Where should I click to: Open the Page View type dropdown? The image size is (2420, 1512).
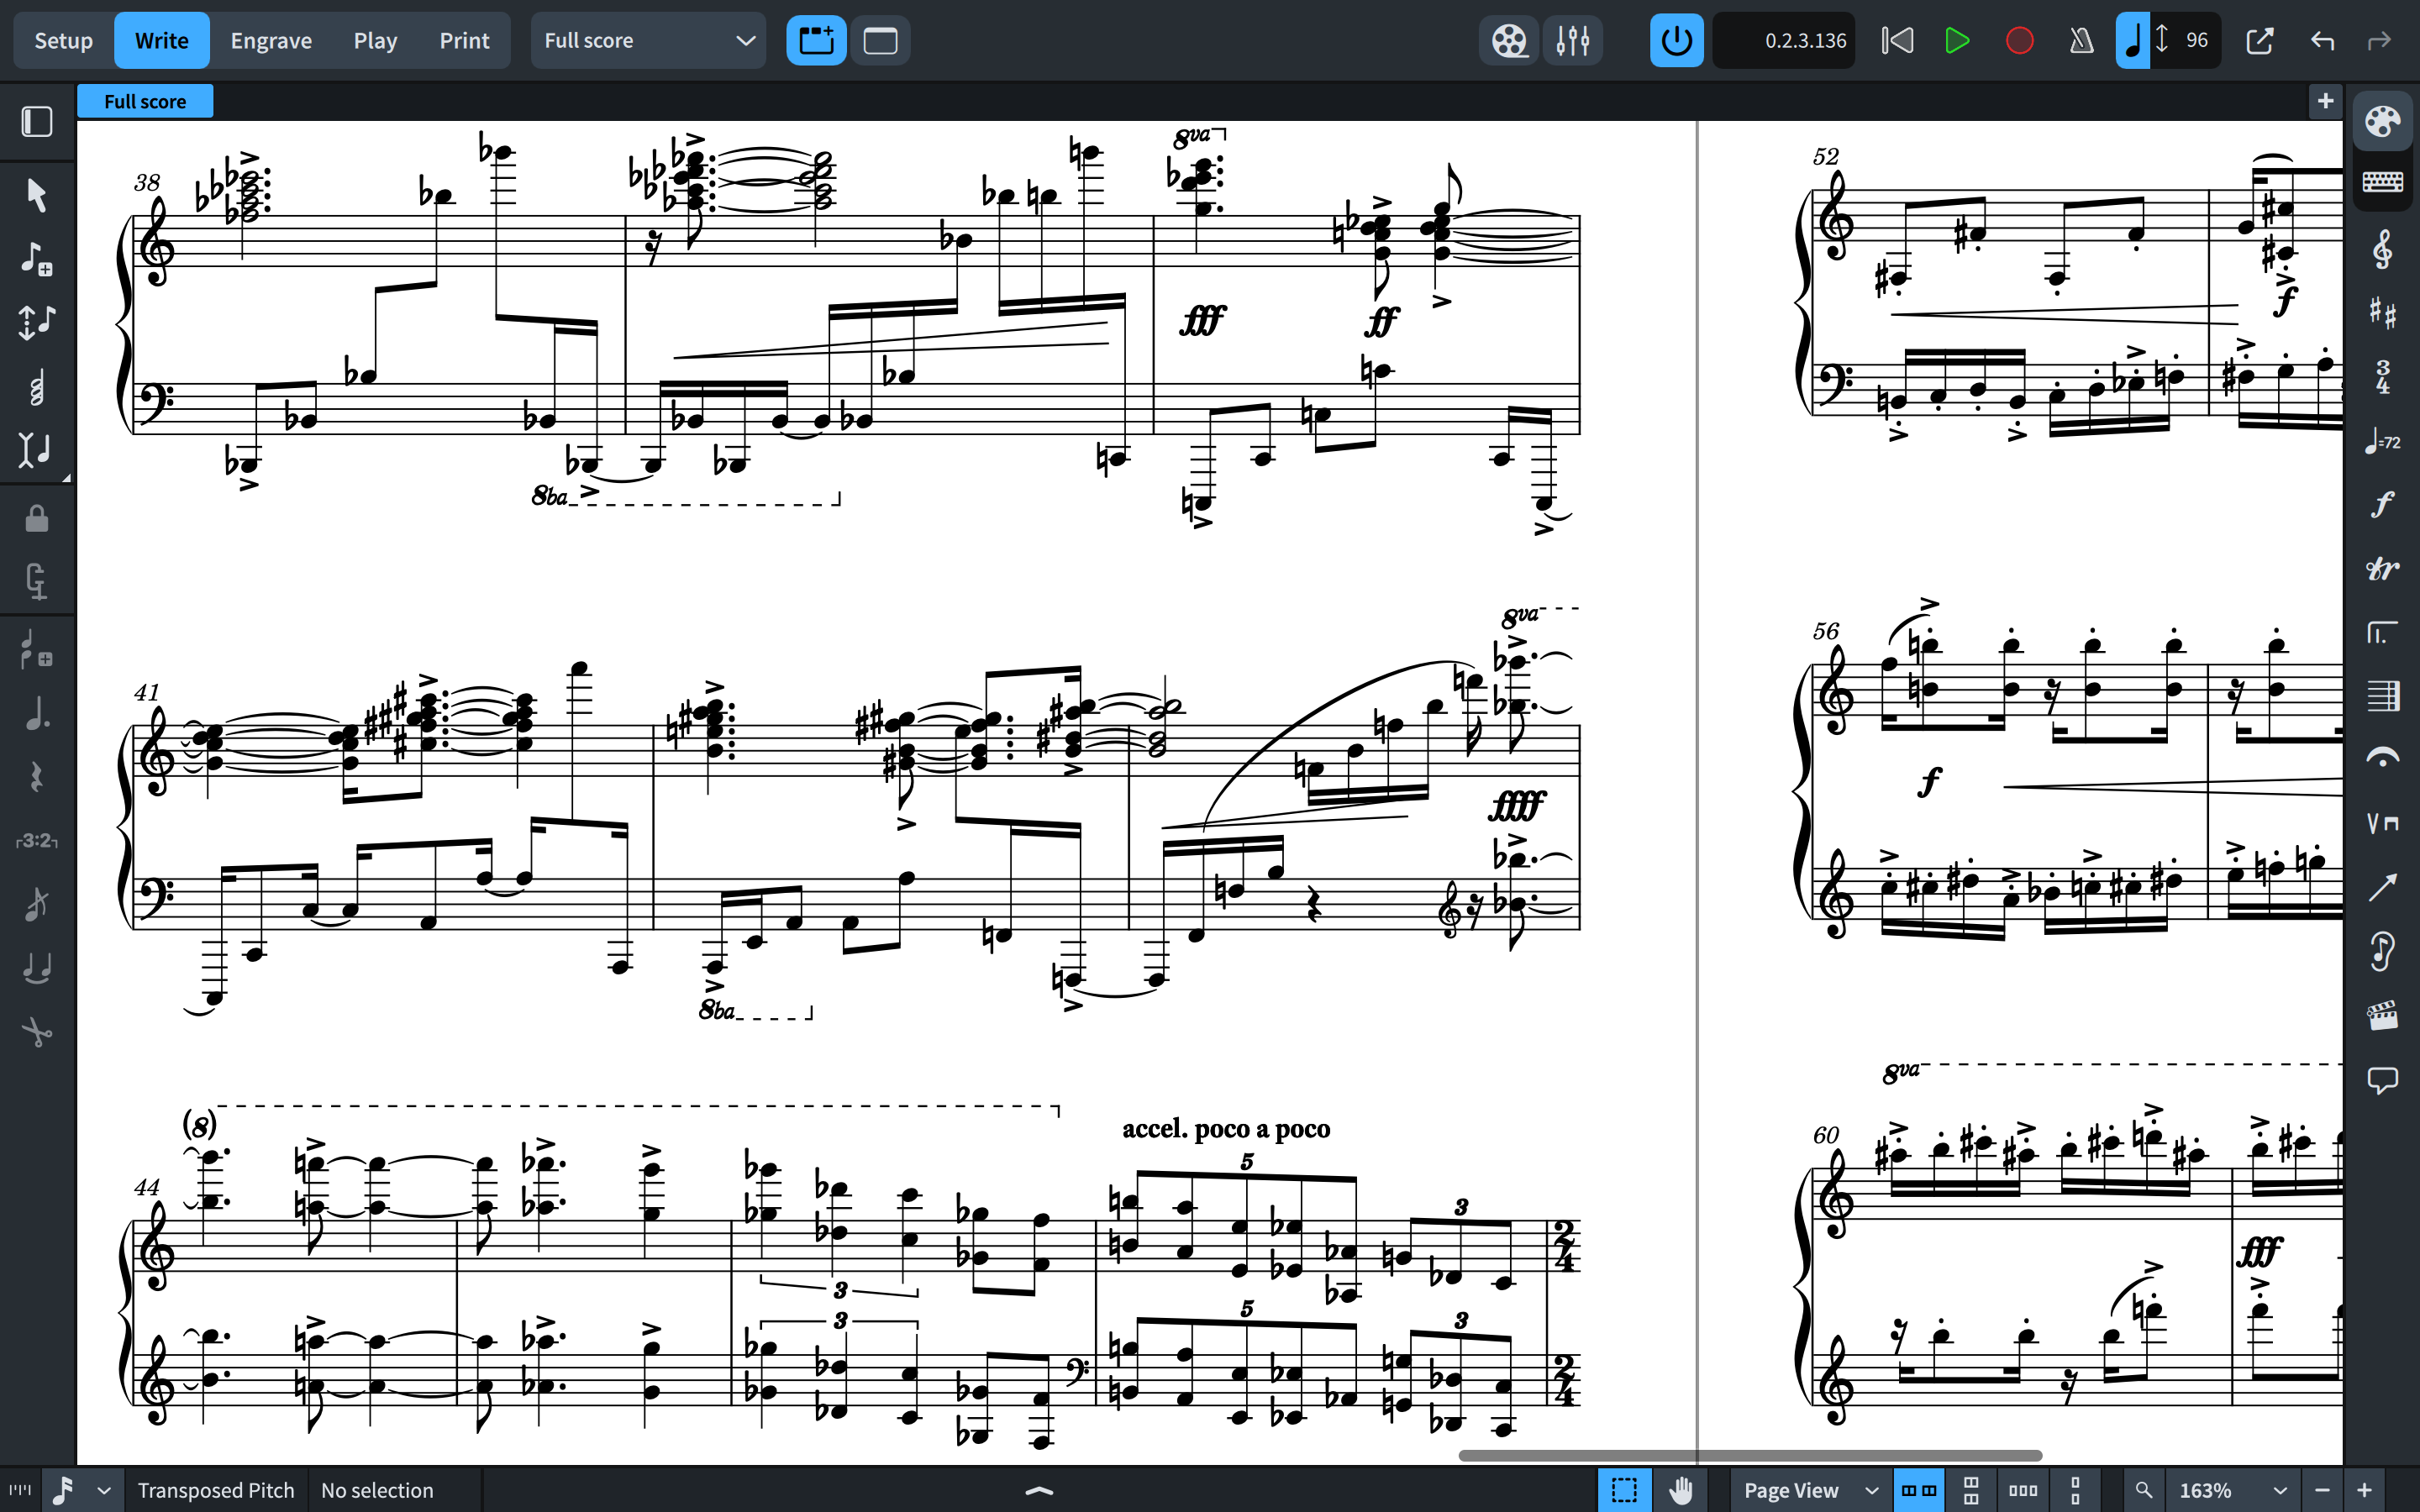(1811, 1490)
